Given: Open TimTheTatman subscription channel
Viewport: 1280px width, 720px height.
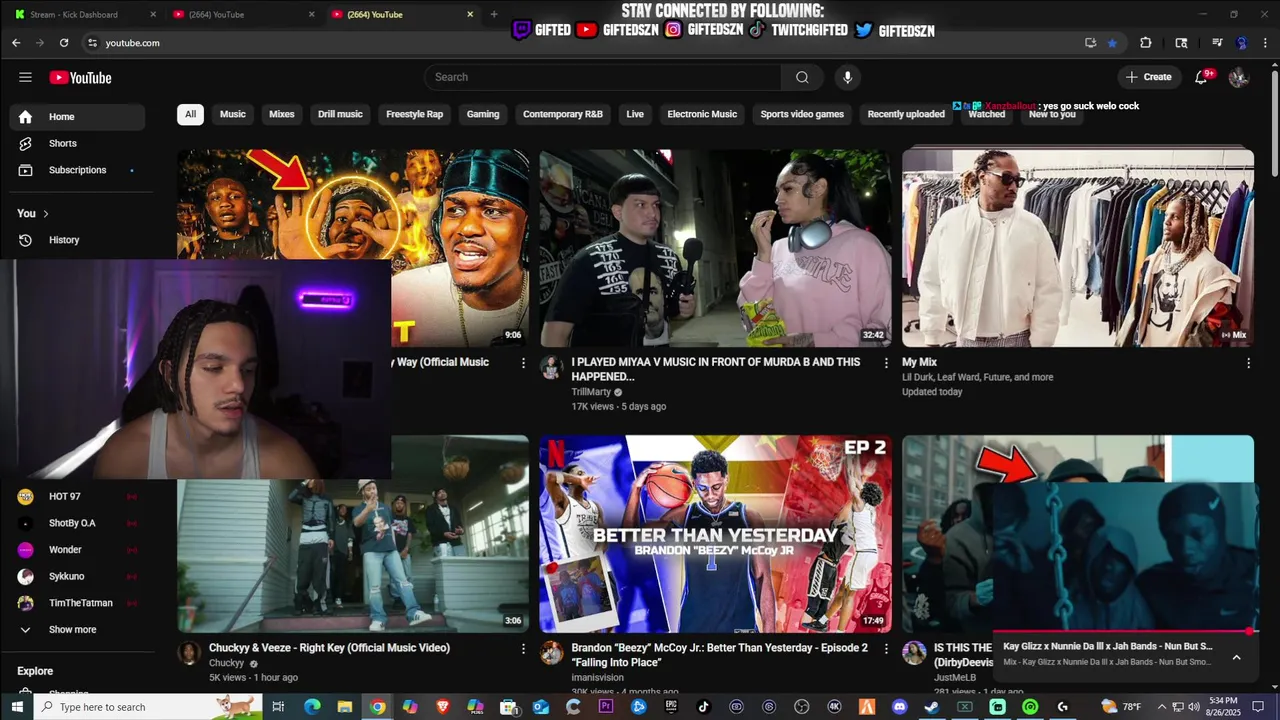Looking at the screenshot, I should click(x=77, y=603).
